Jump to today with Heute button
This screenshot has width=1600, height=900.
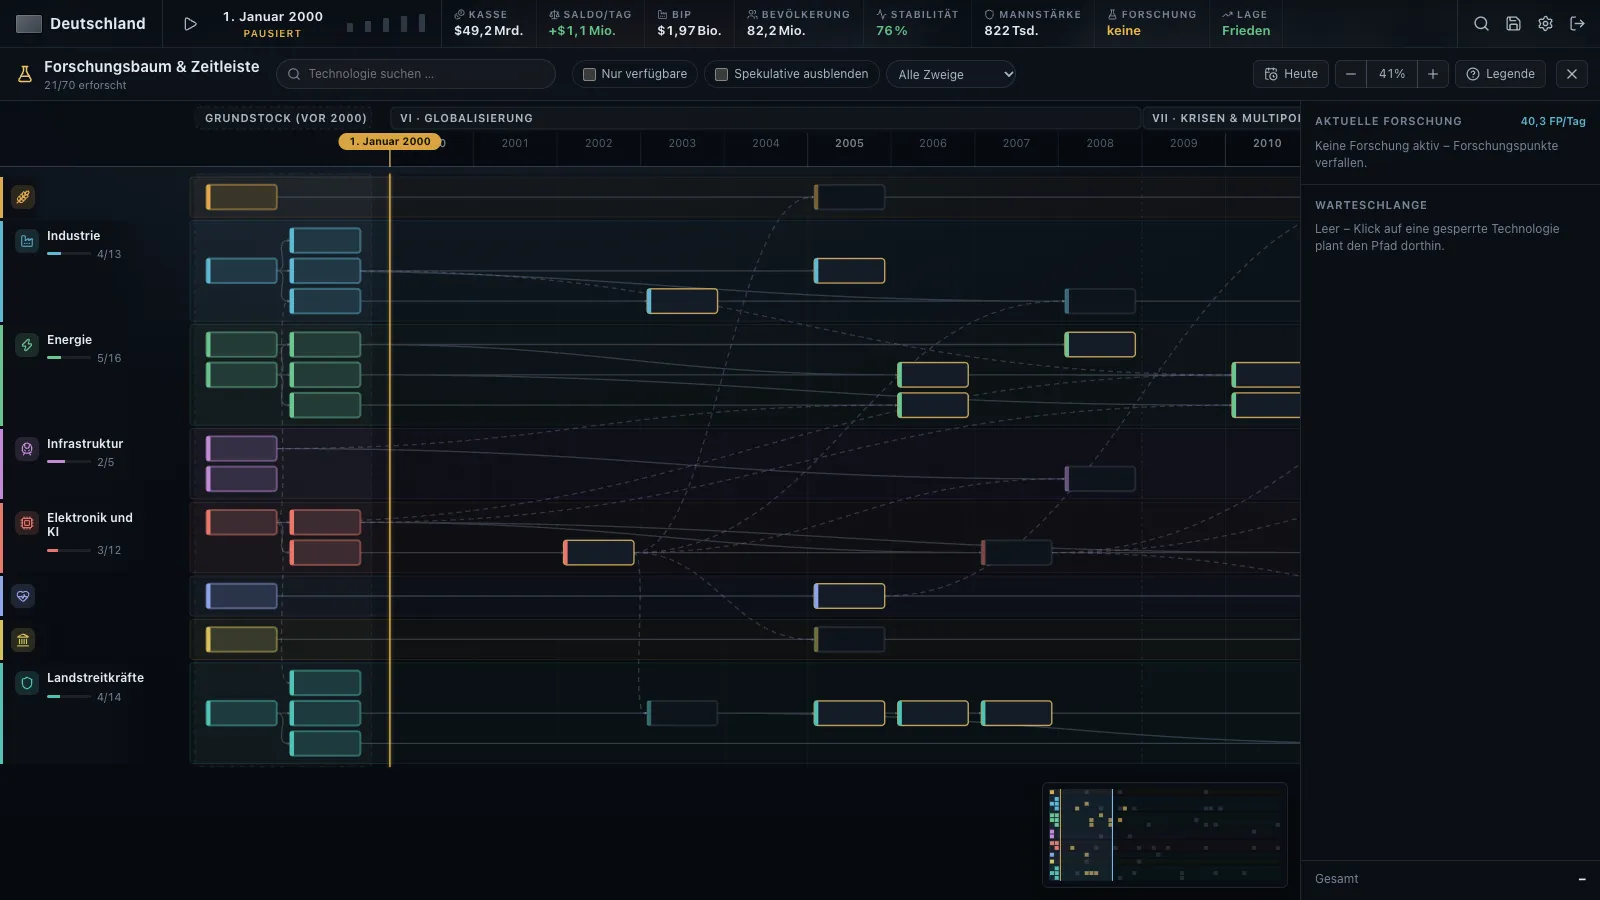point(1291,74)
